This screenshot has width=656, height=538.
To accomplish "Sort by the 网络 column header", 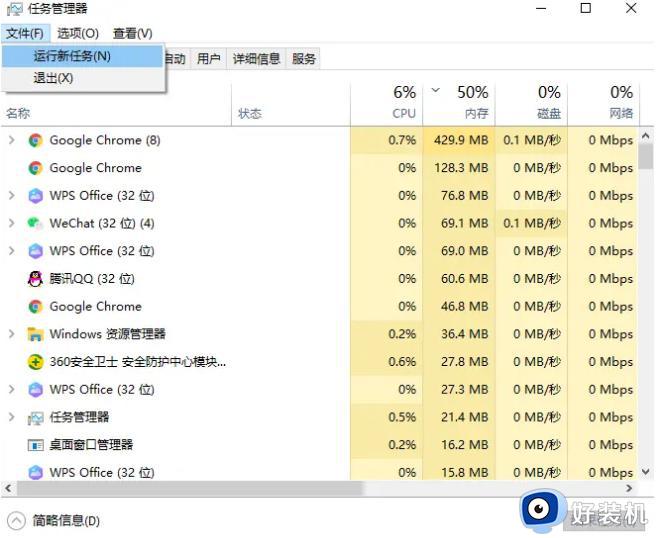I will (603, 104).
